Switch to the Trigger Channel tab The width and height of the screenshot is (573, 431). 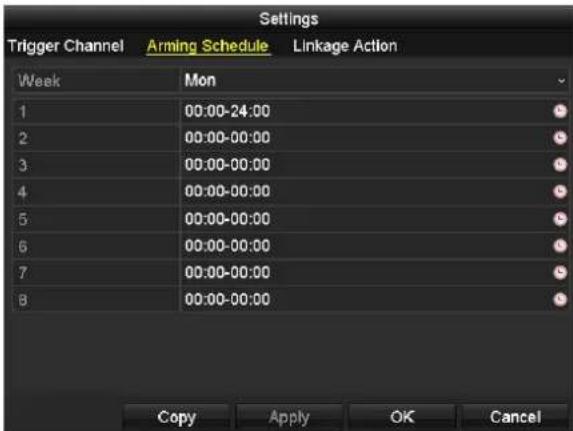[66, 46]
